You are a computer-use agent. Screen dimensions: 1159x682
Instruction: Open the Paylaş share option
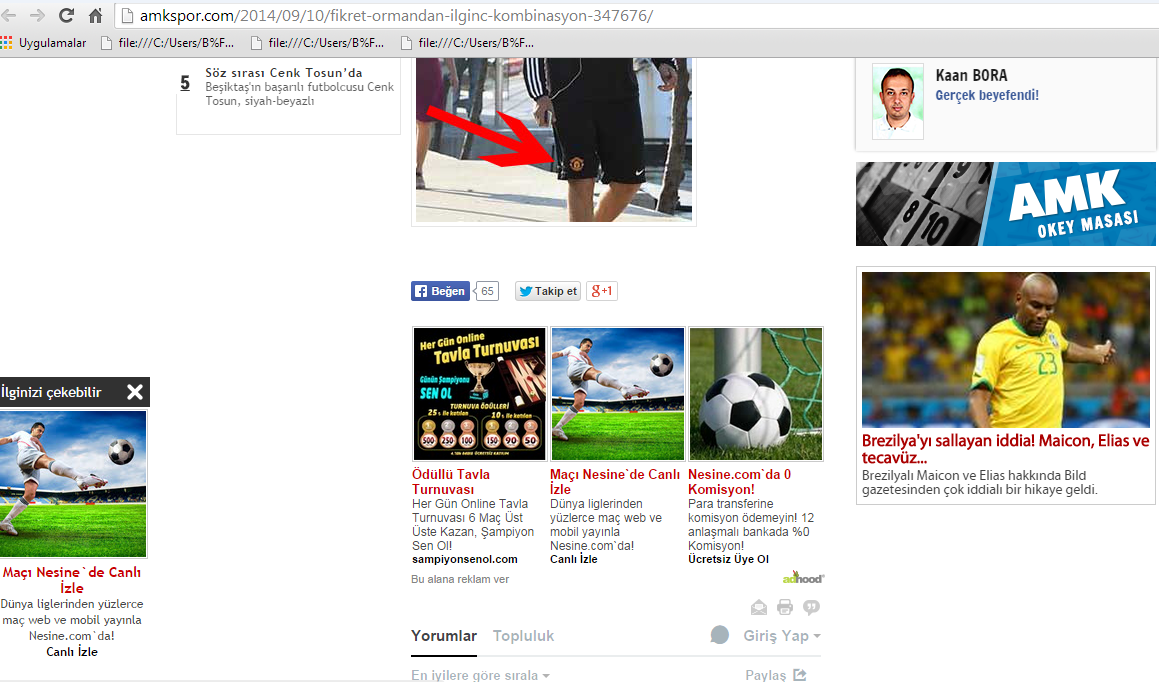775,675
